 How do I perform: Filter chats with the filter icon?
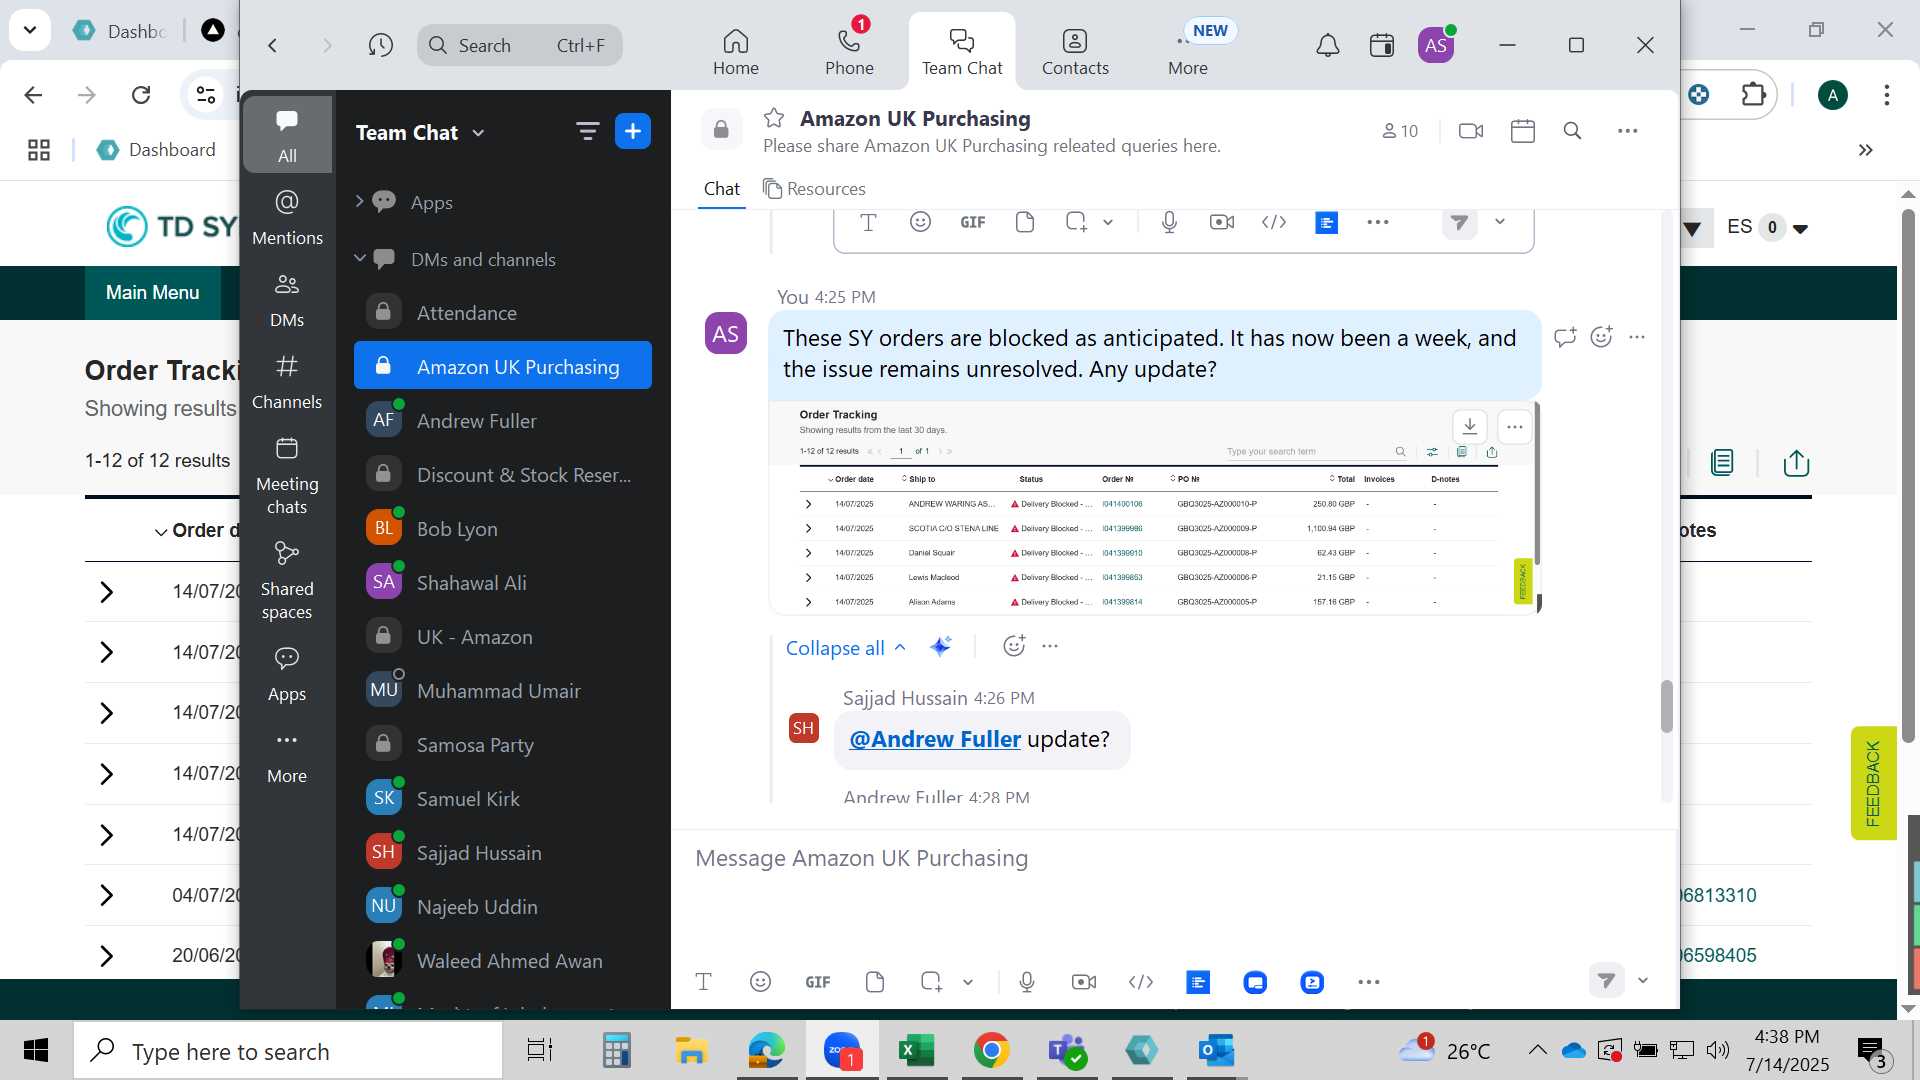(x=587, y=131)
